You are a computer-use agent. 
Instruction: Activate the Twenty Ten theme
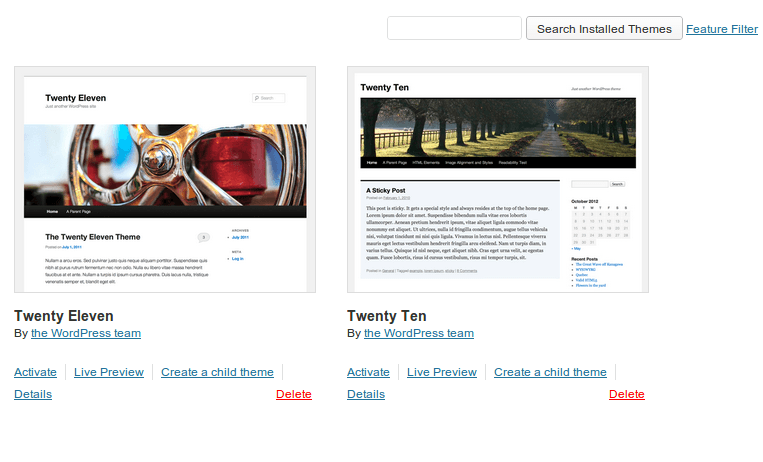click(368, 372)
